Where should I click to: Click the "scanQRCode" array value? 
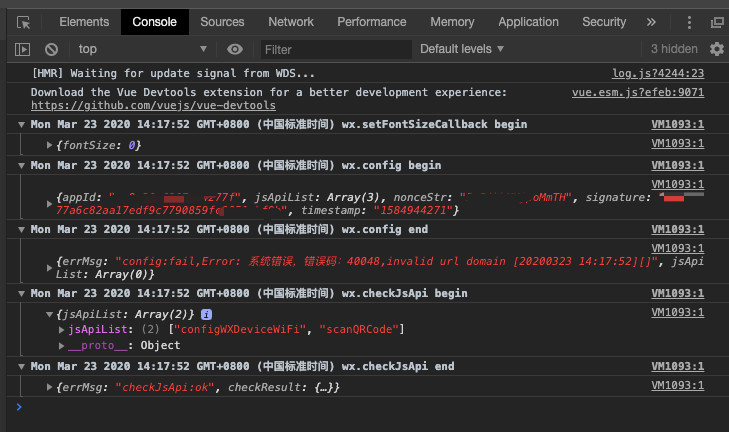[x=358, y=330]
